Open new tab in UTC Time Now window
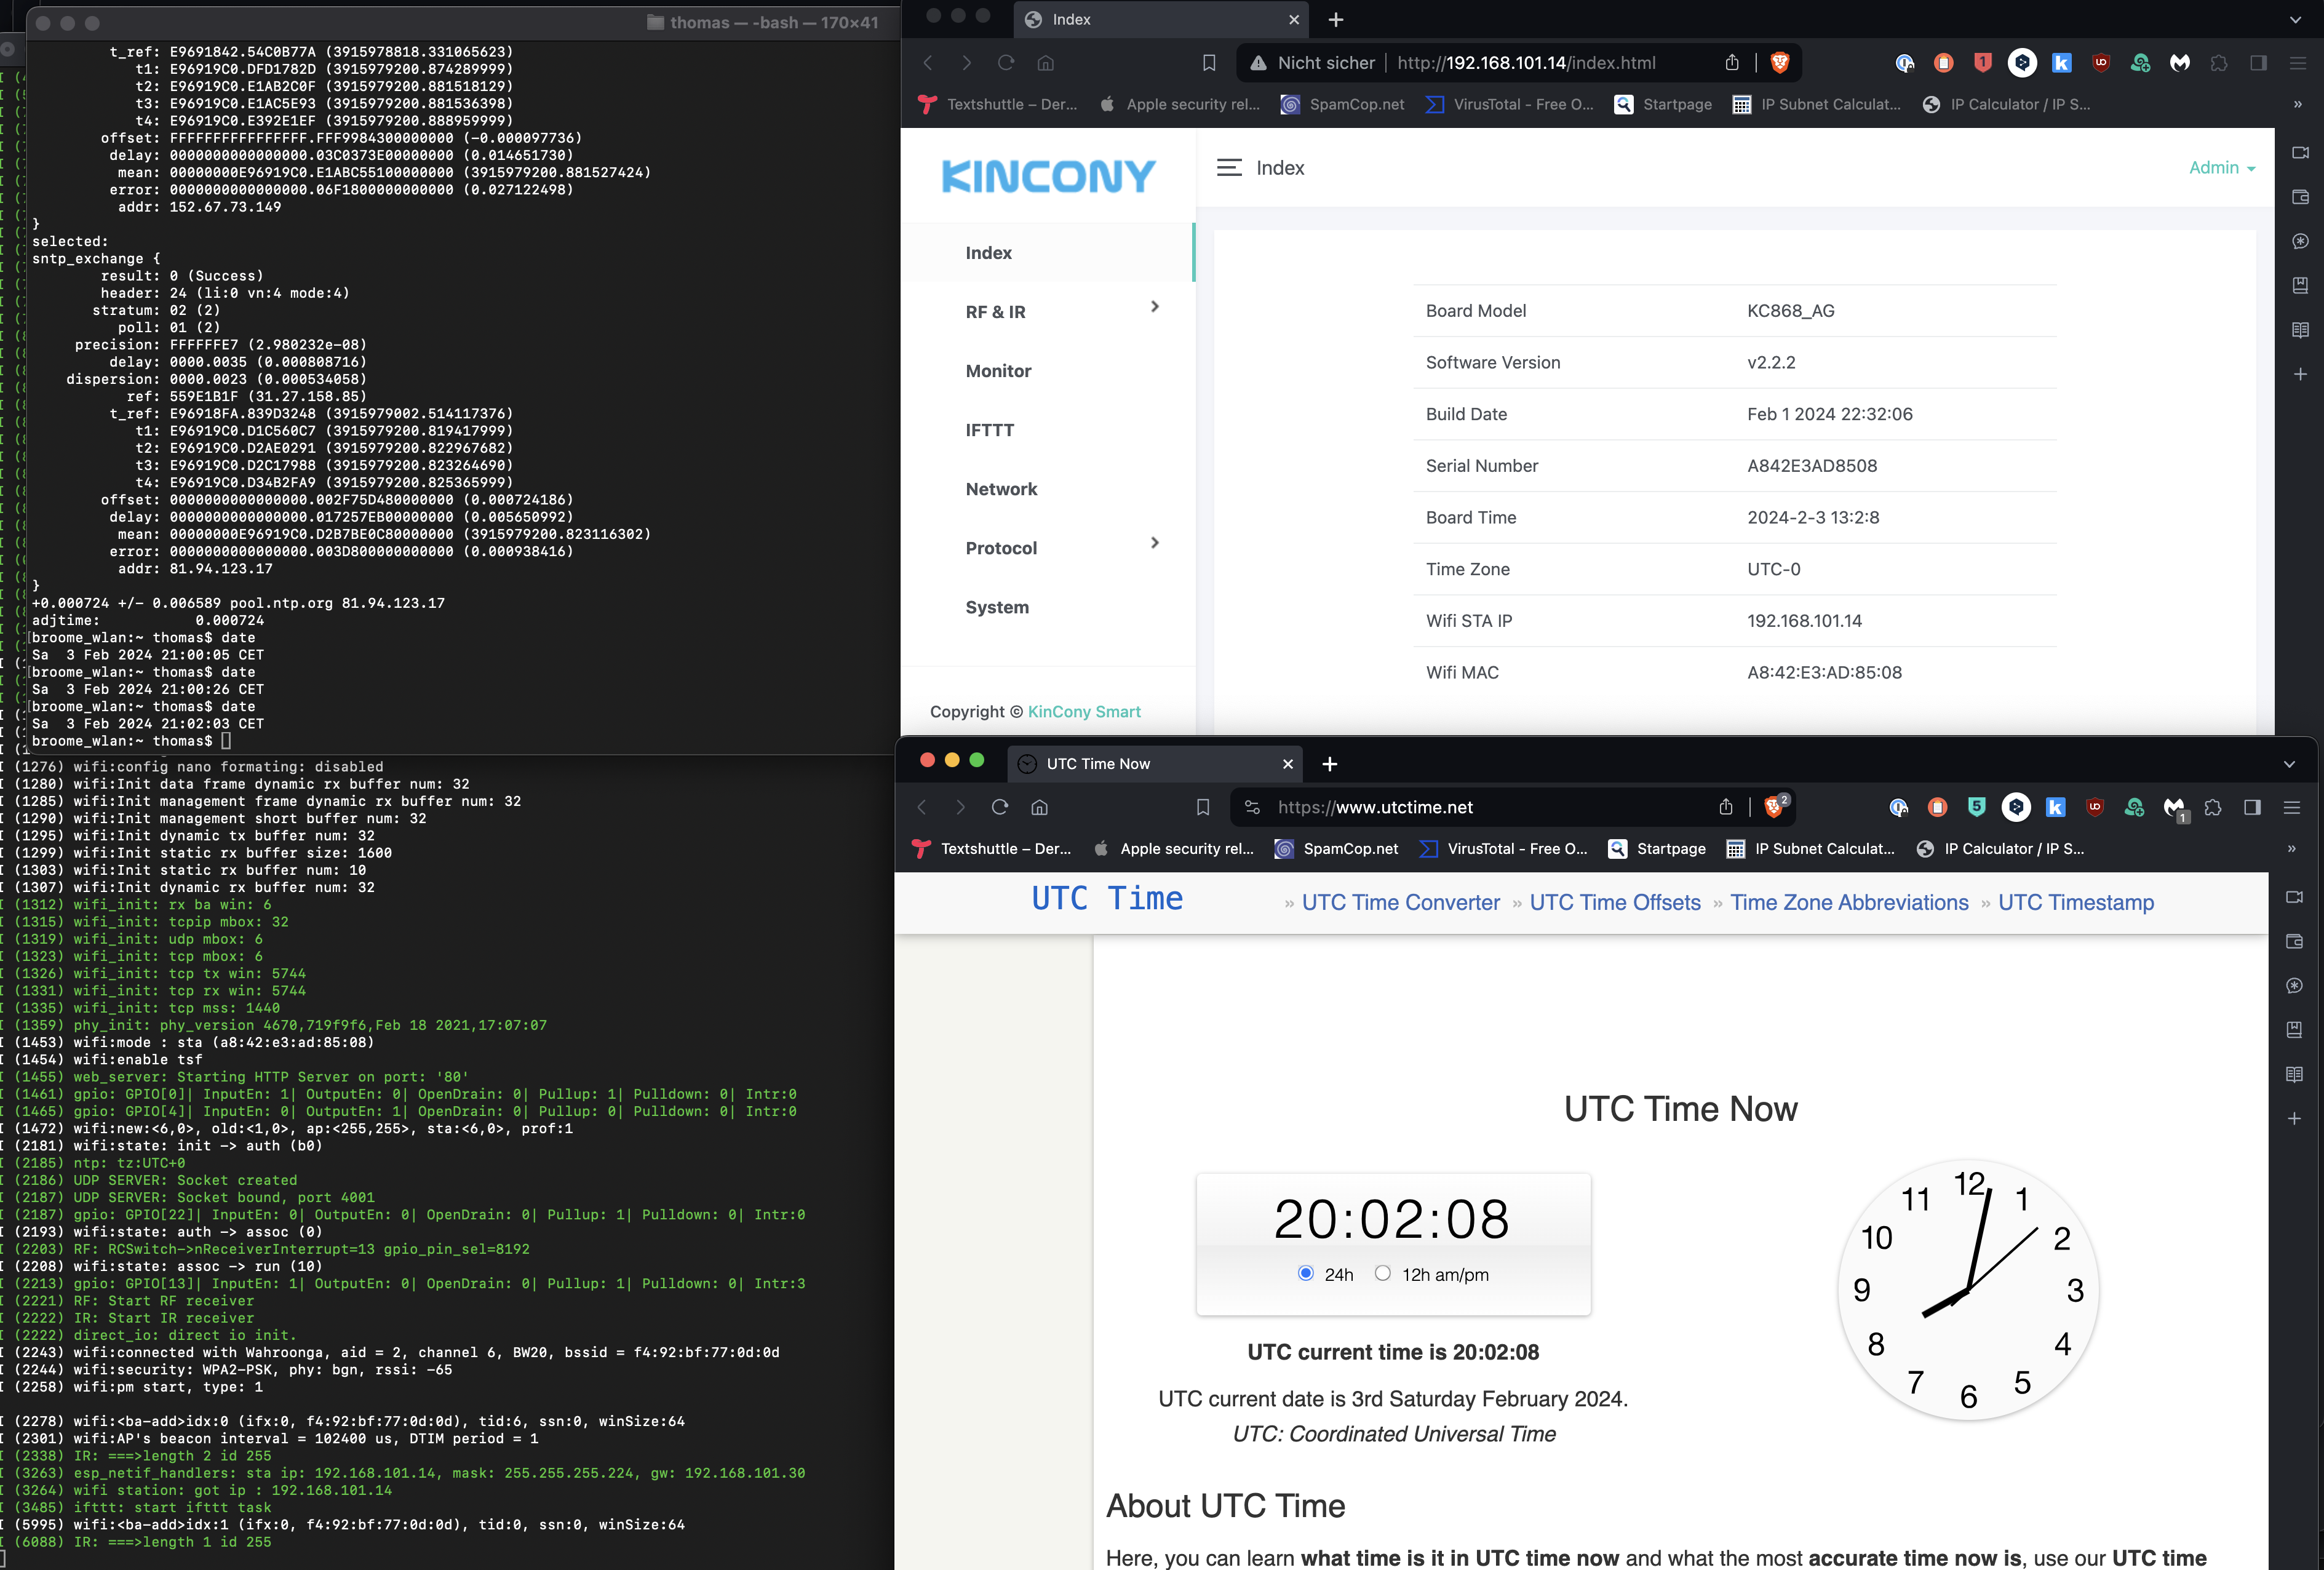The width and height of the screenshot is (2324, 1570). point(1329,764)
